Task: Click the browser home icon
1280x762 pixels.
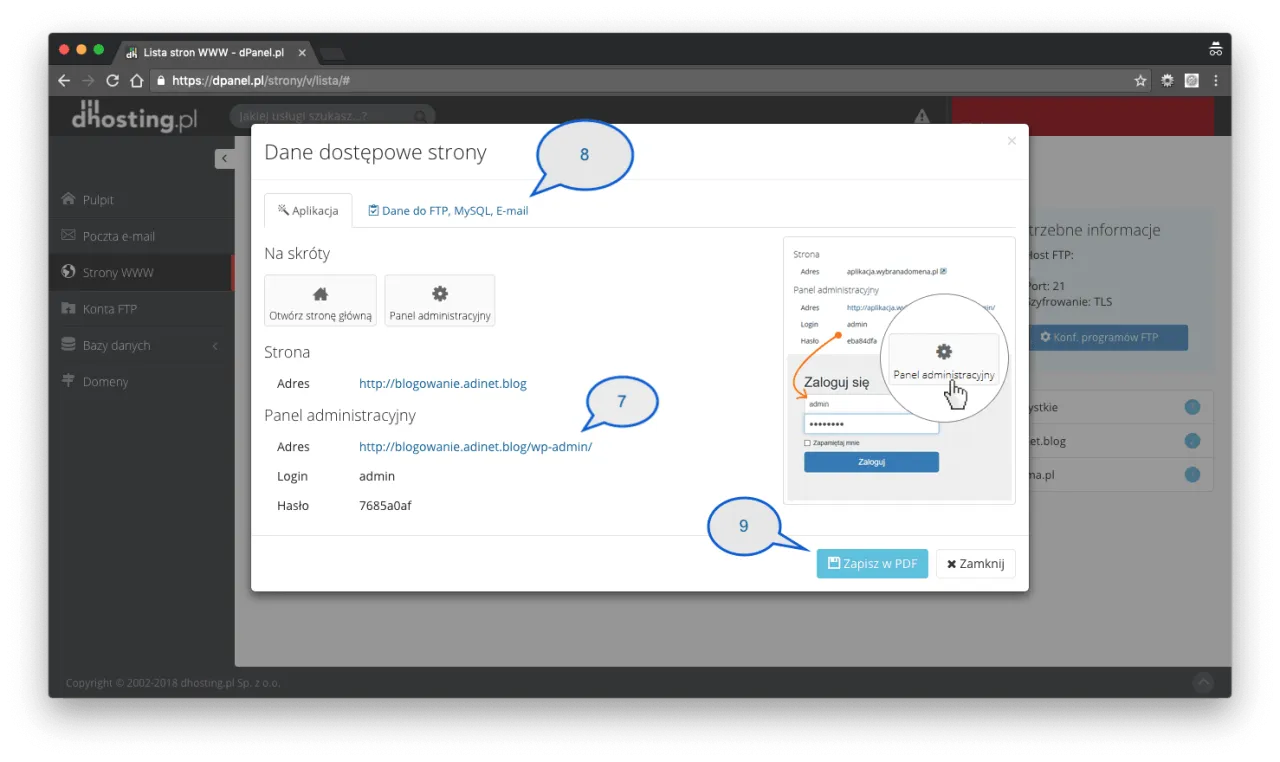Action: [137, 81]
